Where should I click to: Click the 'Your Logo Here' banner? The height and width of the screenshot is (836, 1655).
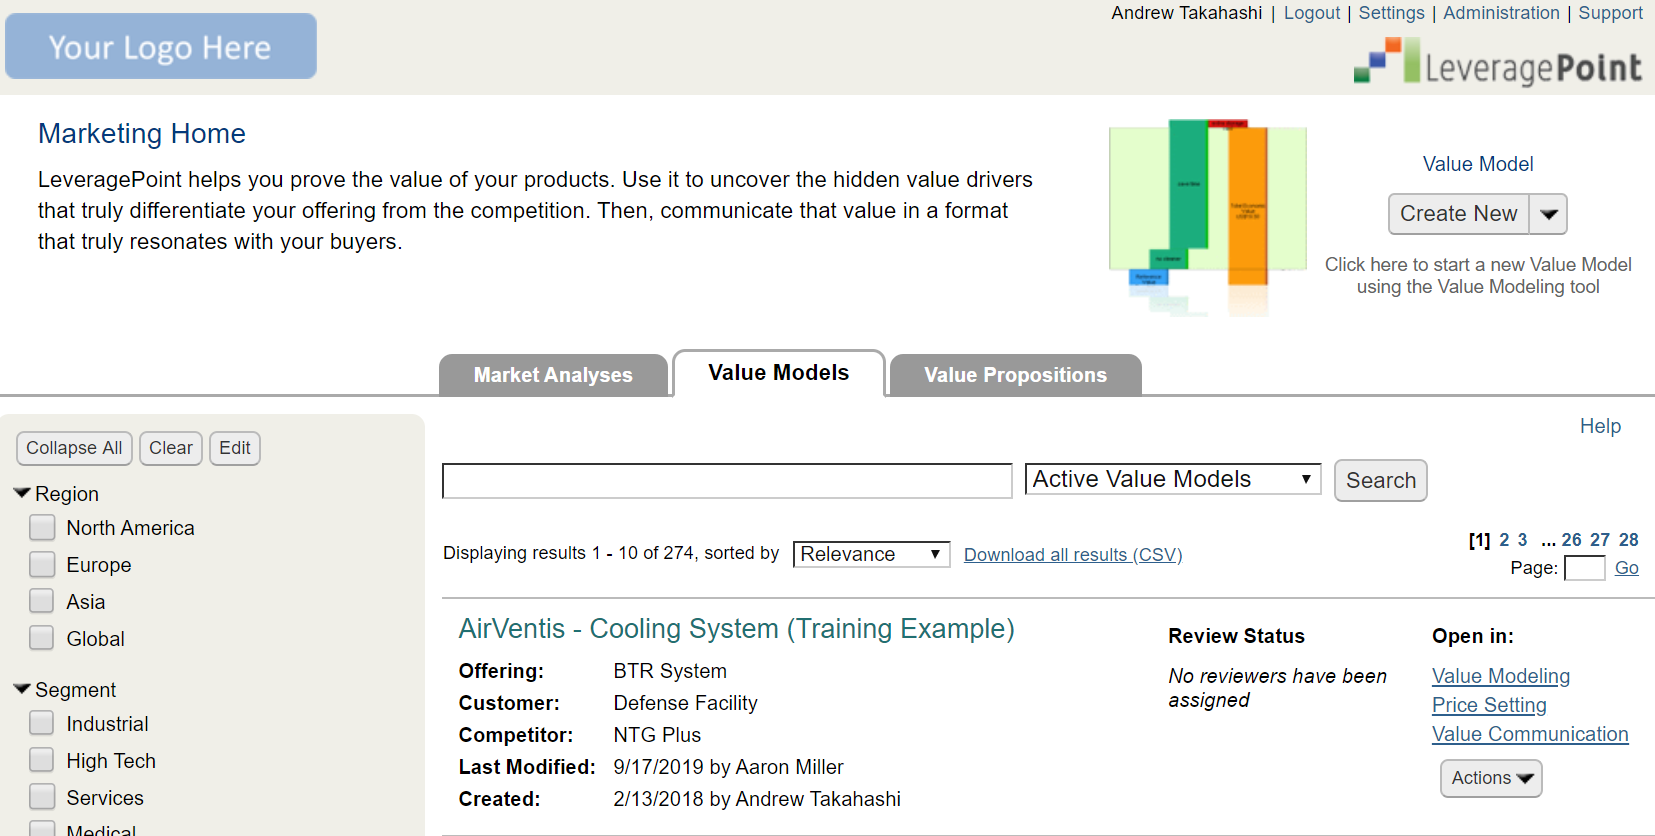click(x=161, y=46)
